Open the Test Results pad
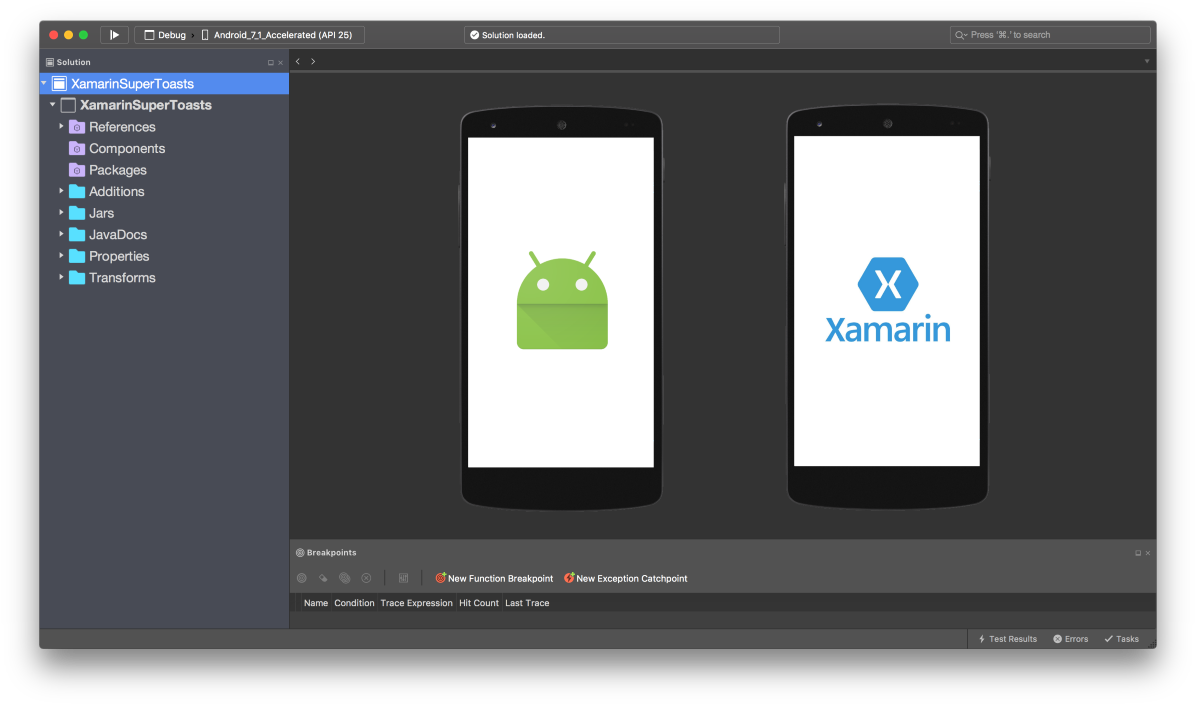Screen dimensions: 1195x704 1008,639
